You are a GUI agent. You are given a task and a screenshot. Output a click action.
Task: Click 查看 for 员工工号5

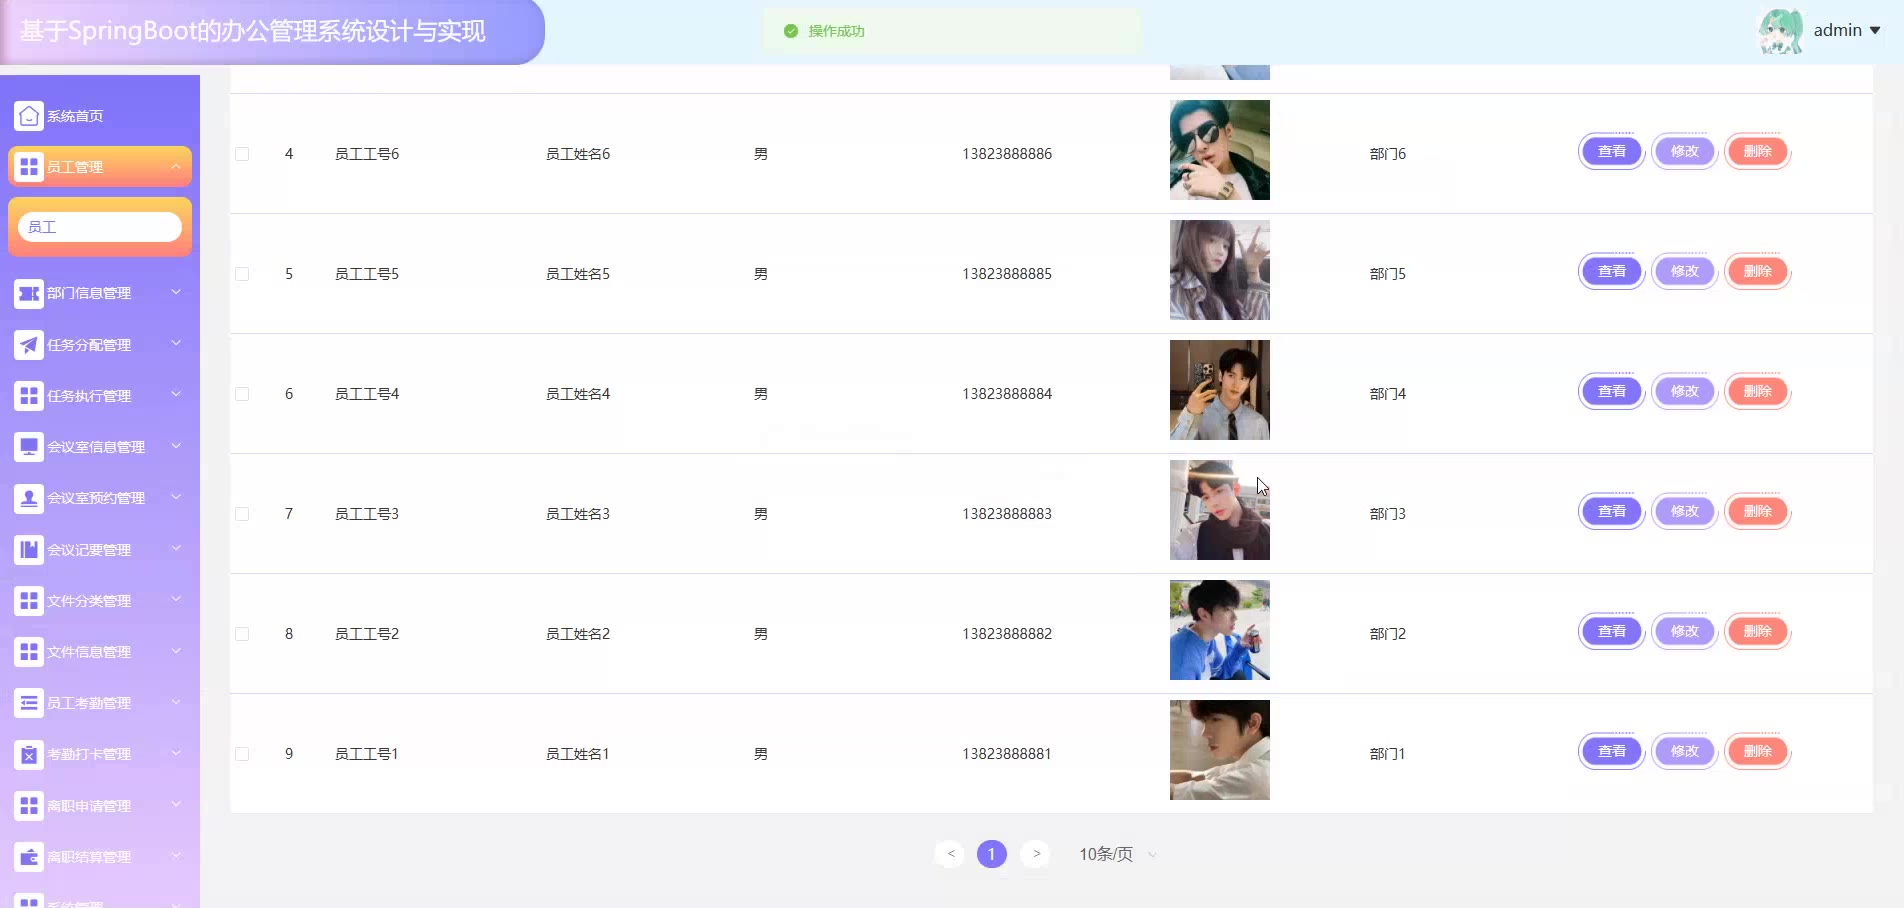pos(1611,272)
